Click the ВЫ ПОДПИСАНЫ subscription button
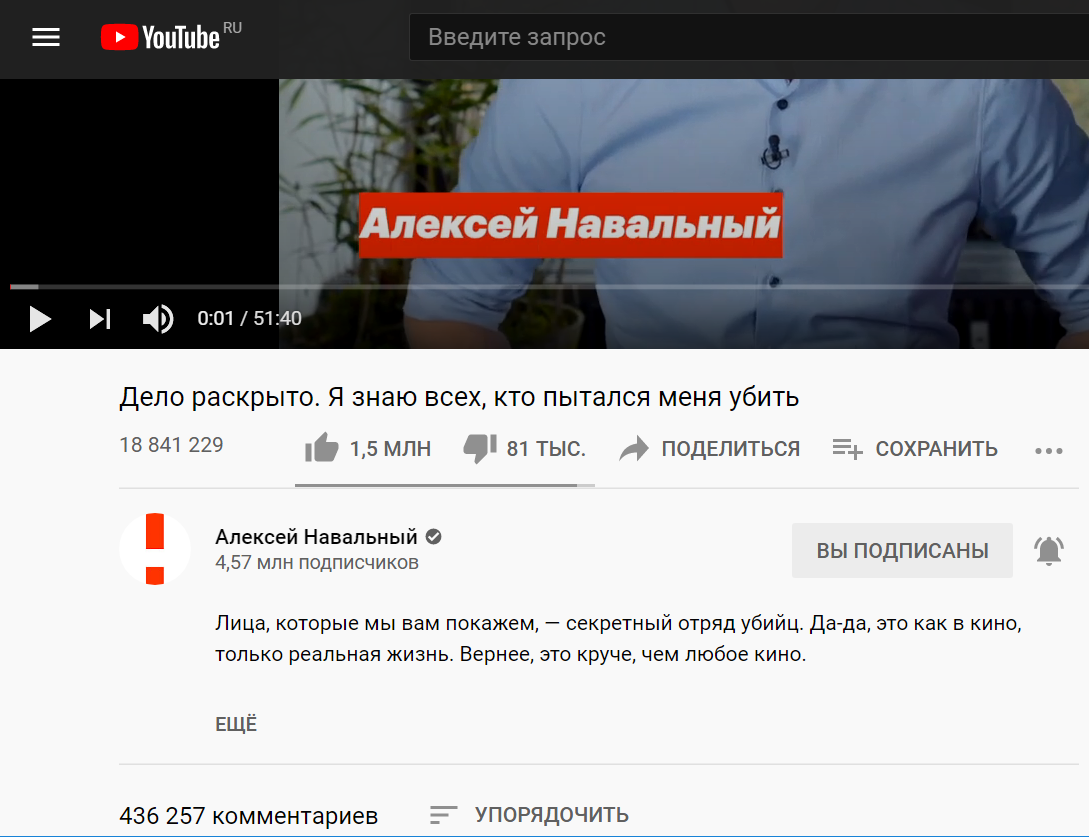 tap(902, 550)
